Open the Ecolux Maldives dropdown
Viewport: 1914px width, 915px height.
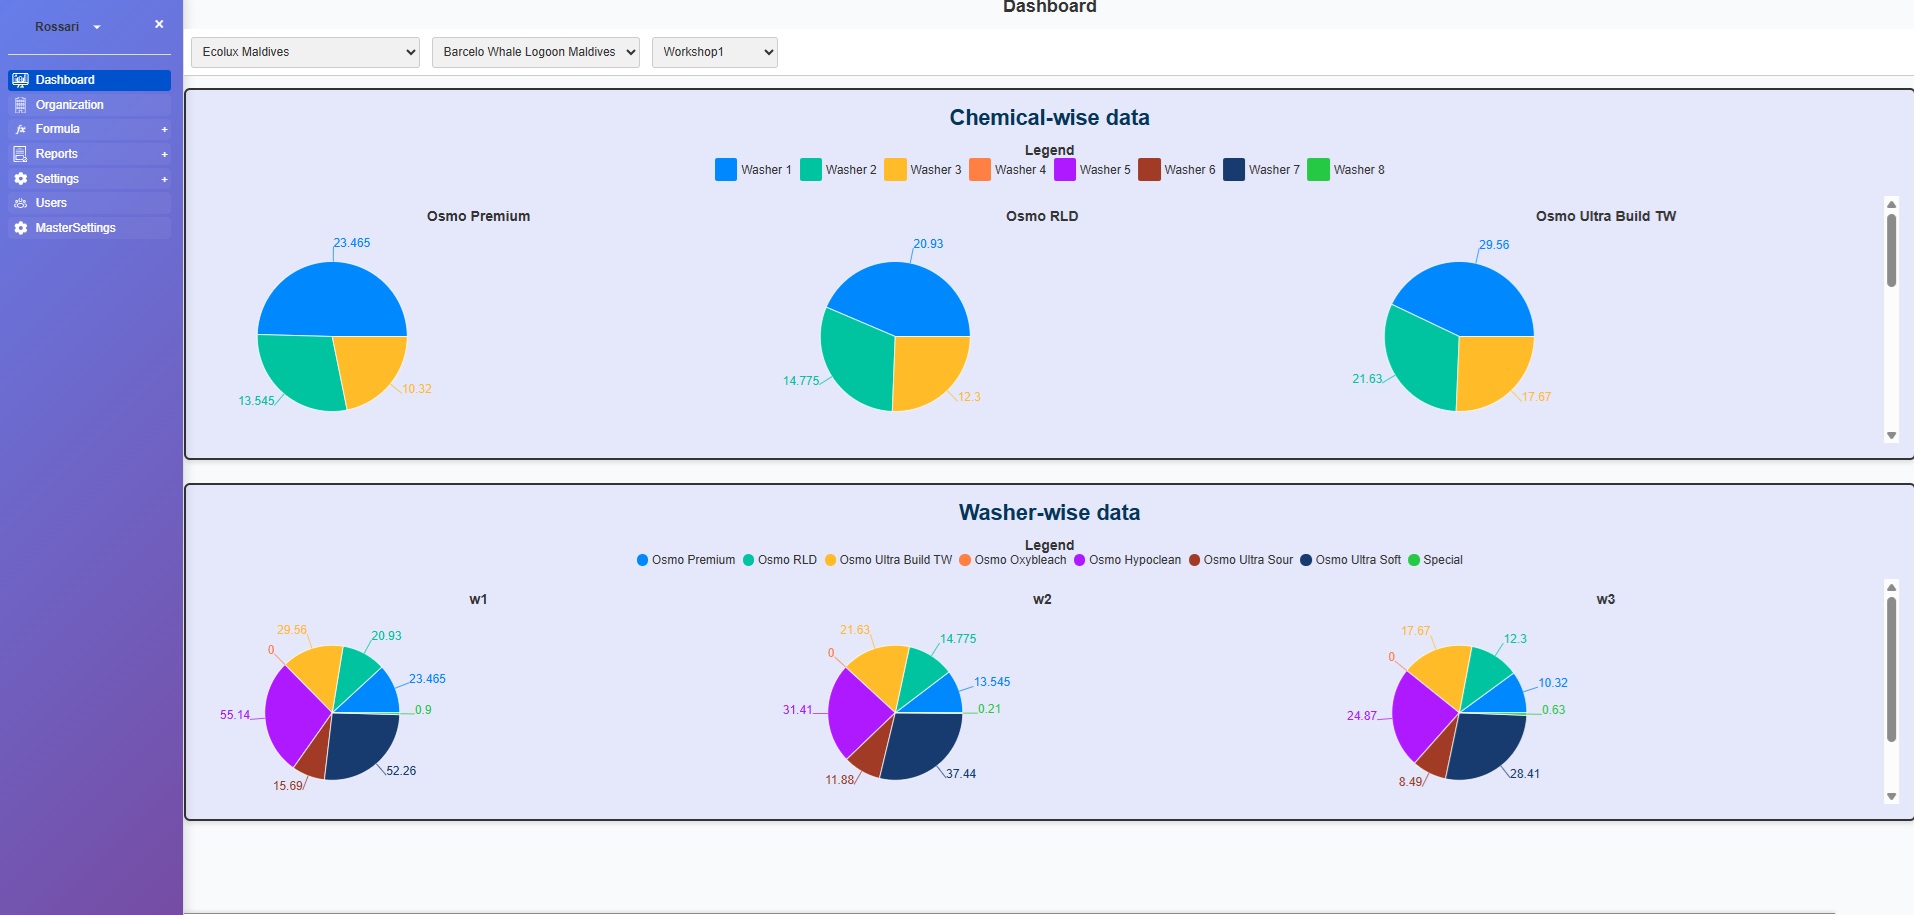(x=305, y=52)
